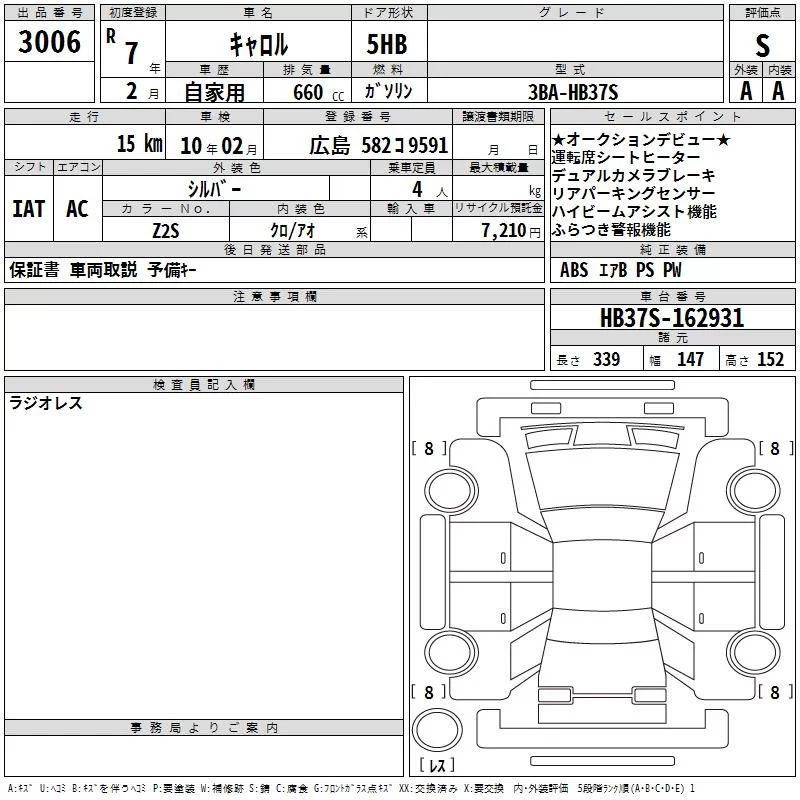Select the spare tire circle above [レス]

pyautogui.click(x=437, y=730)
